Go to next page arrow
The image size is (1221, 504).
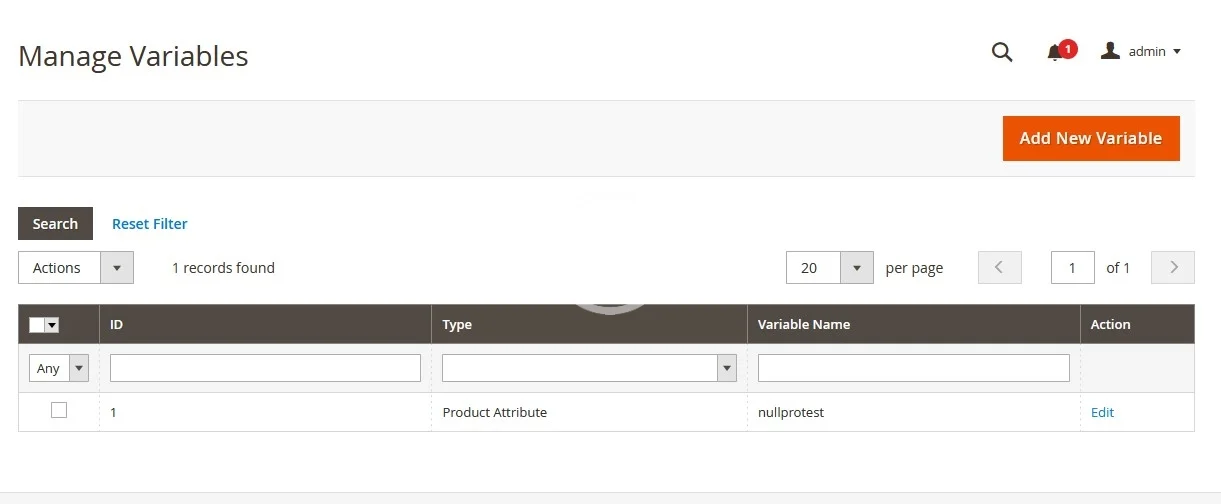tap(1173, 268)
